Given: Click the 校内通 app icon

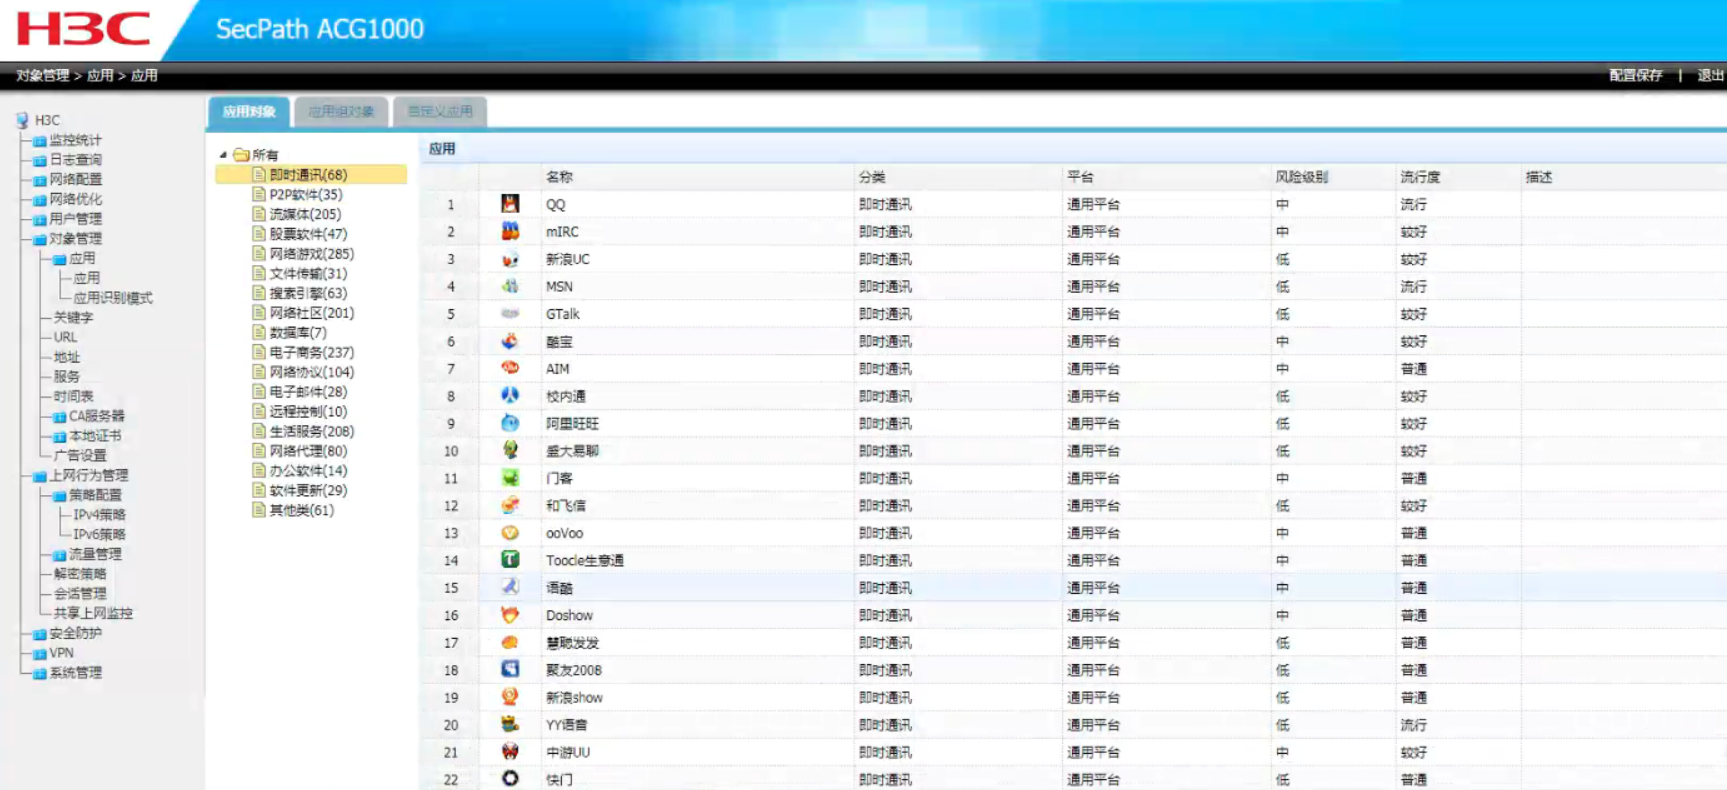Looking at the screenshot, I should coord(510,396).
